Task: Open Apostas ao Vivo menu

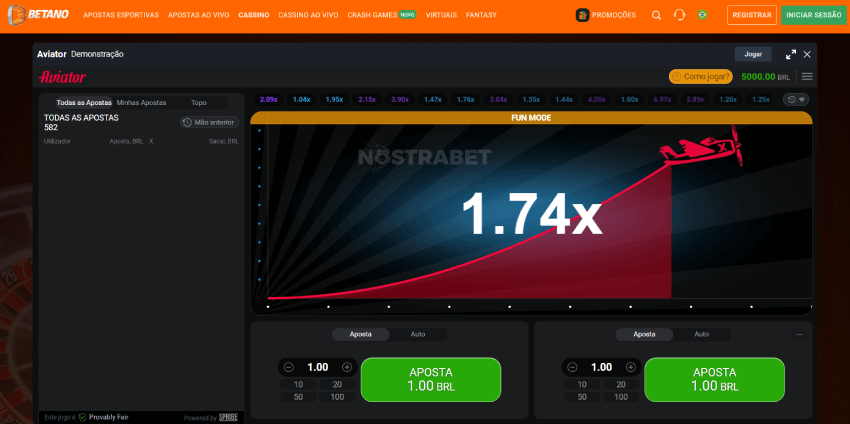Action: coord(198,15)
